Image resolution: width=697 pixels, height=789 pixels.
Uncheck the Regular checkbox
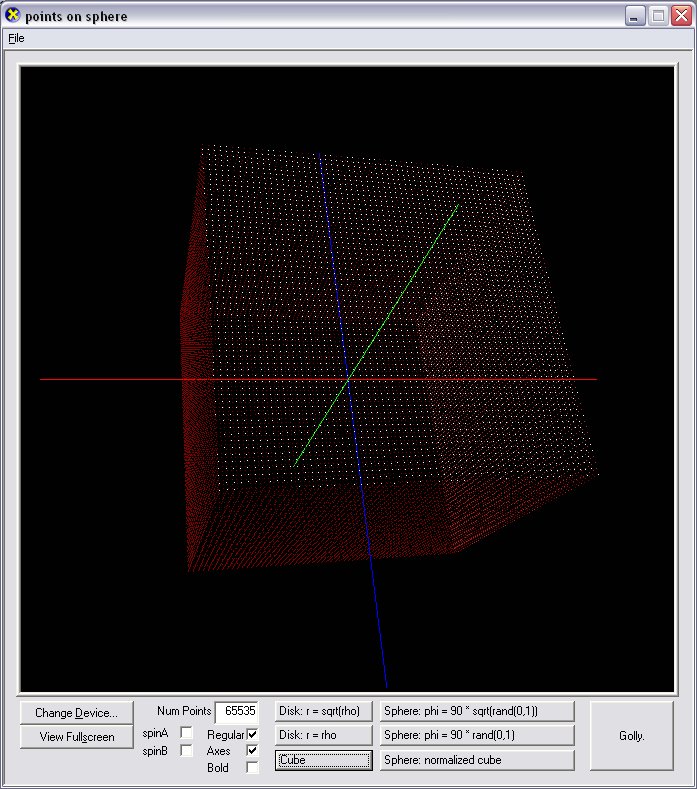pyautogui.click(x=252, y=734)
